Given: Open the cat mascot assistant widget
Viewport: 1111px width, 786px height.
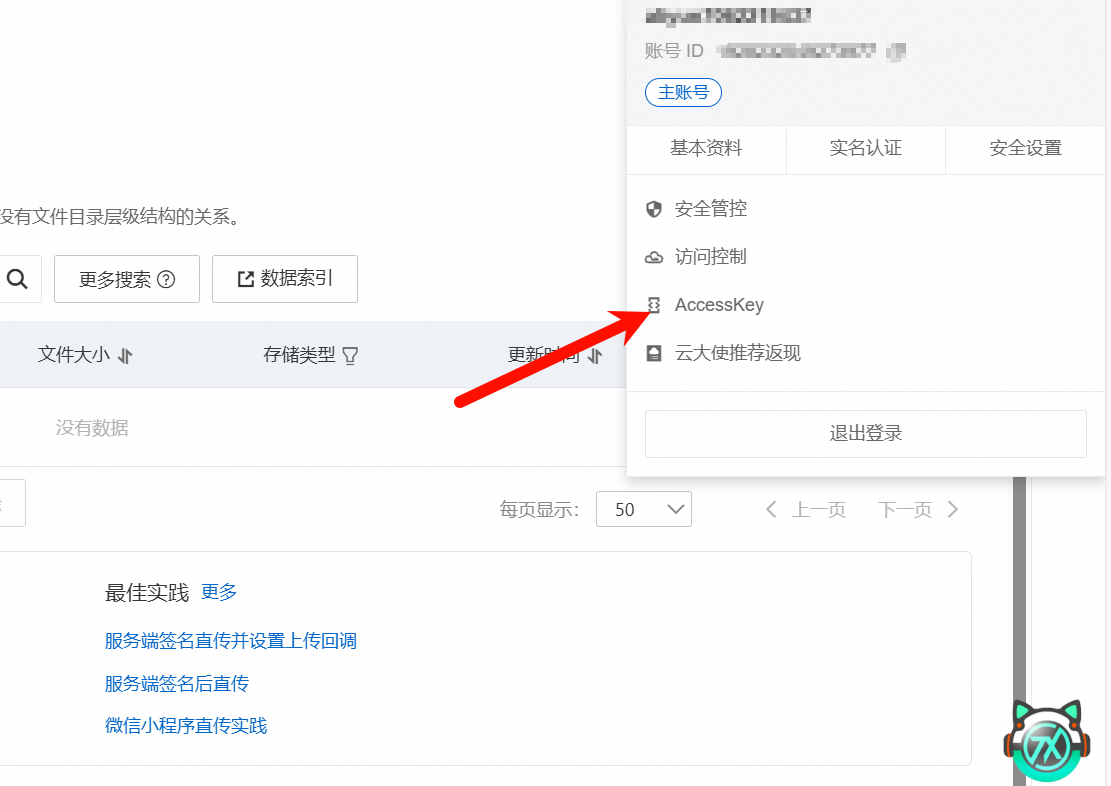Looking at the screenshot, I should click(x=1045, y=741).
